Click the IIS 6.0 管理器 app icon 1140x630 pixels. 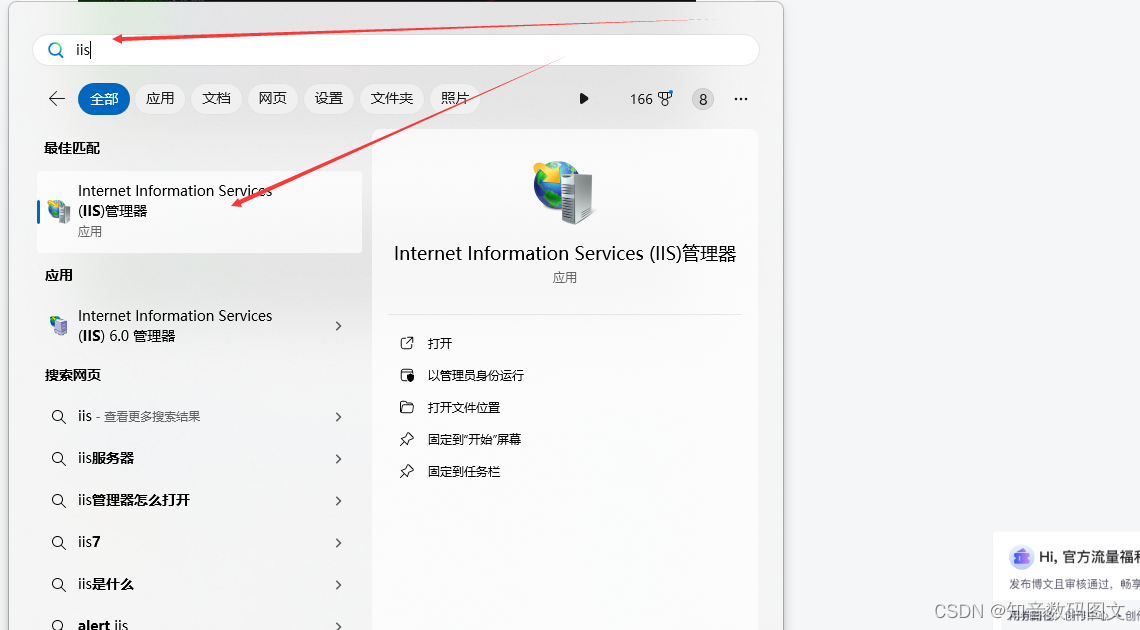pos(59,326)
